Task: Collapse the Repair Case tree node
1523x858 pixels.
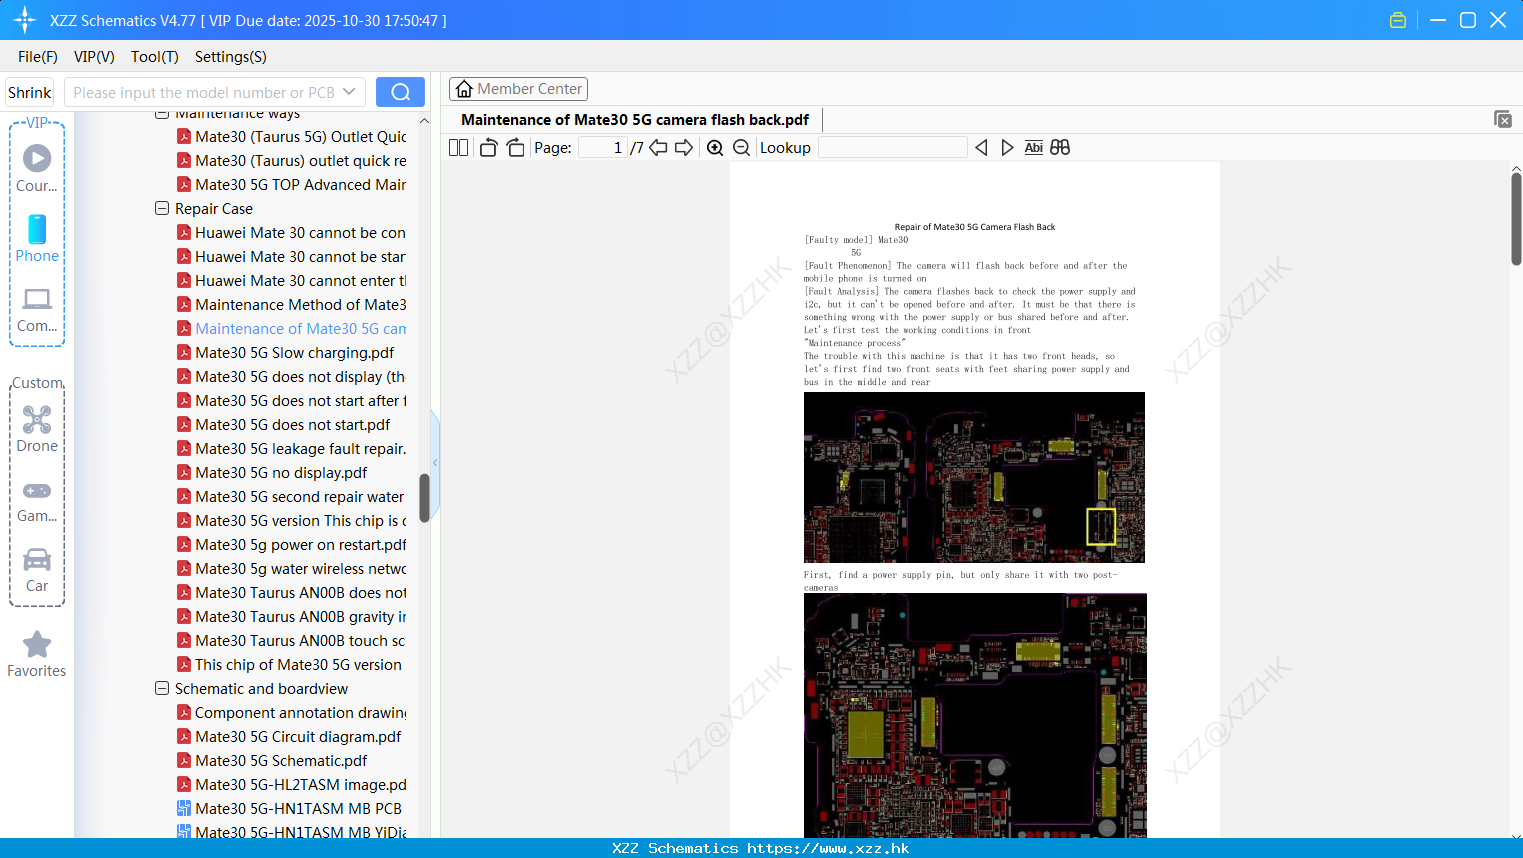Action: [162, 209]
